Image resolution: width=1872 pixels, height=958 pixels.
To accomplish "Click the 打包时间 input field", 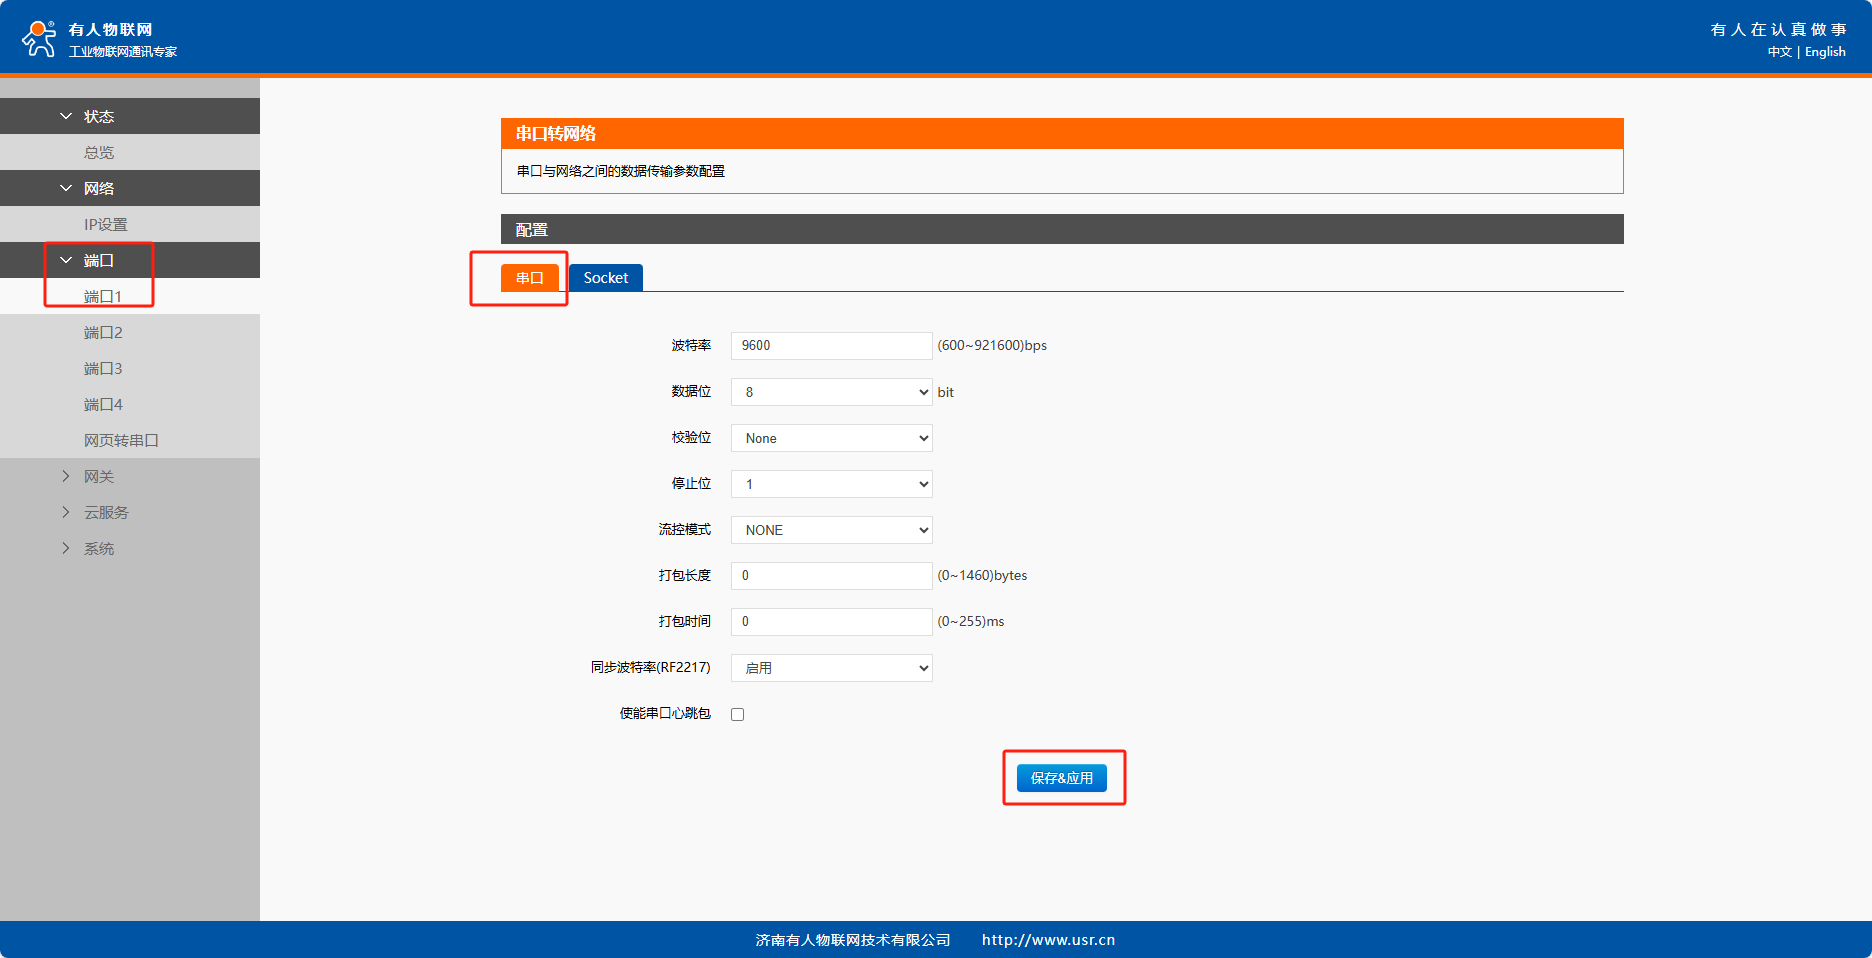I will 831,622.
